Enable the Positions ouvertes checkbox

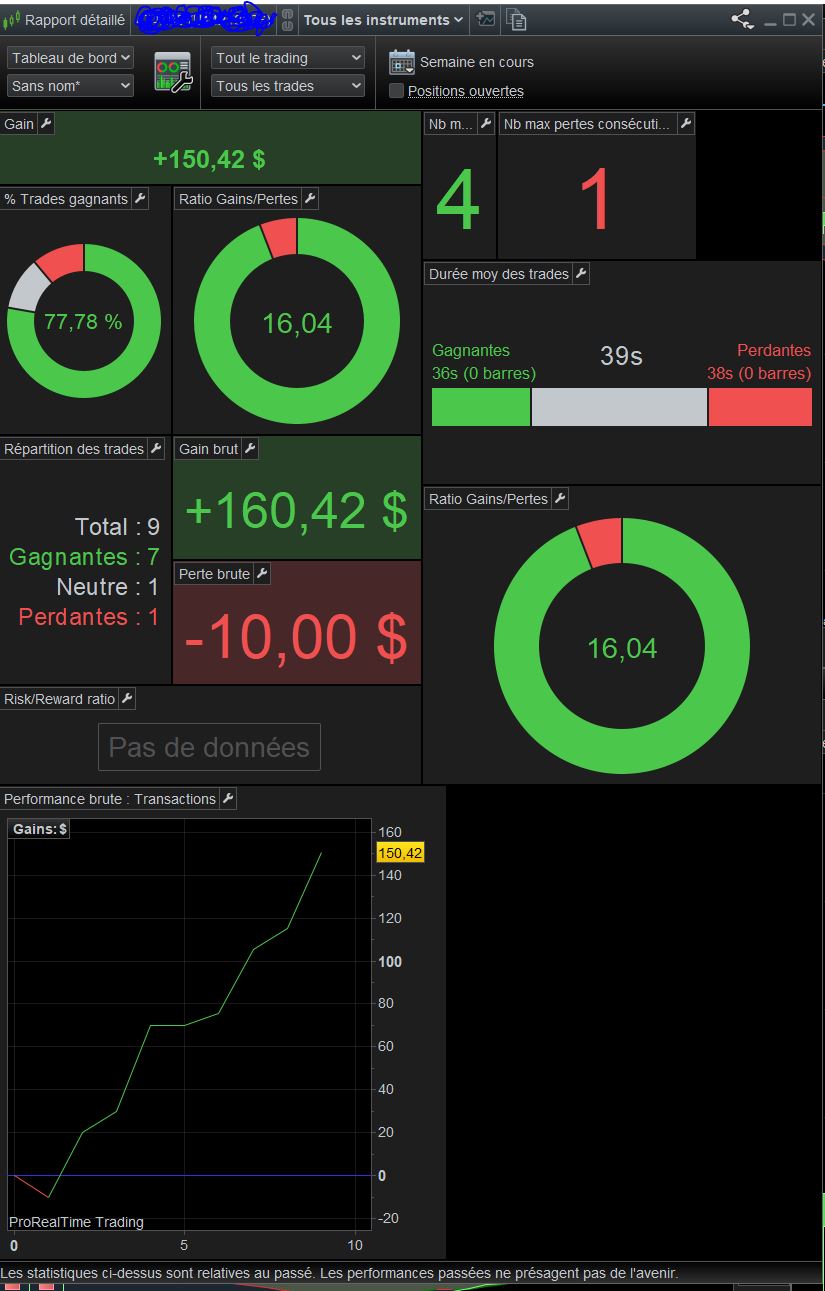[396, 91]
